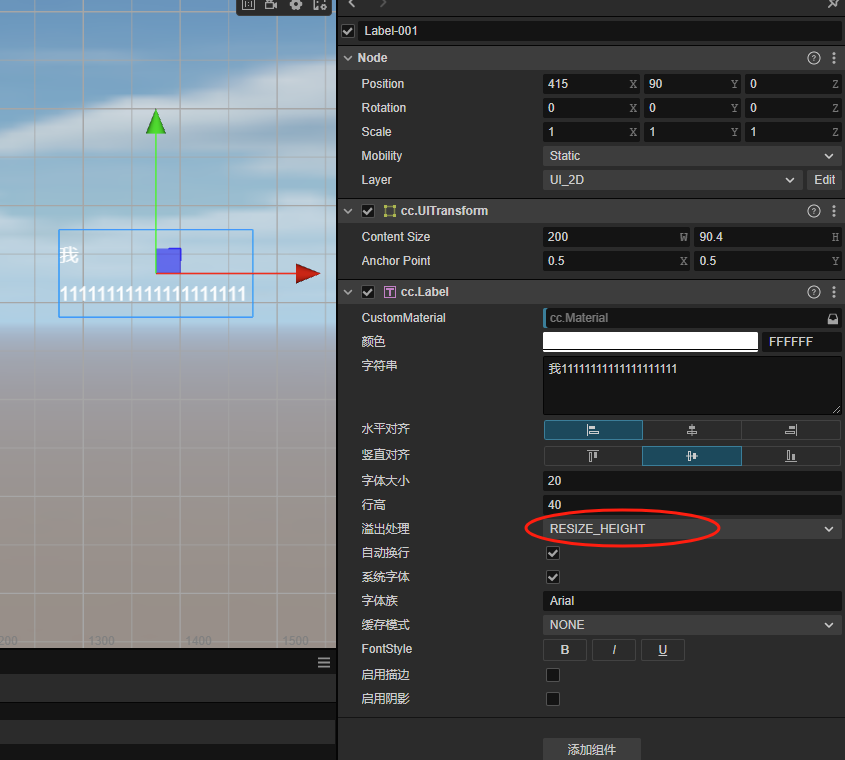Open help for cc.UITransform component
845x760 pixels.
coord(814,211)
